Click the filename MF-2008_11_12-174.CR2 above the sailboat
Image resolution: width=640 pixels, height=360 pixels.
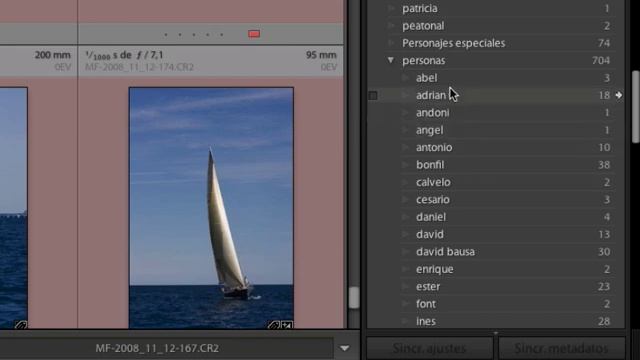[139, 67]
